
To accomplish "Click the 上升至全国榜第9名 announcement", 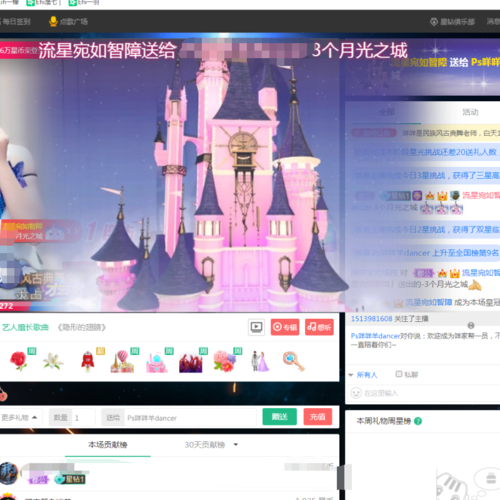I will 466,253.
